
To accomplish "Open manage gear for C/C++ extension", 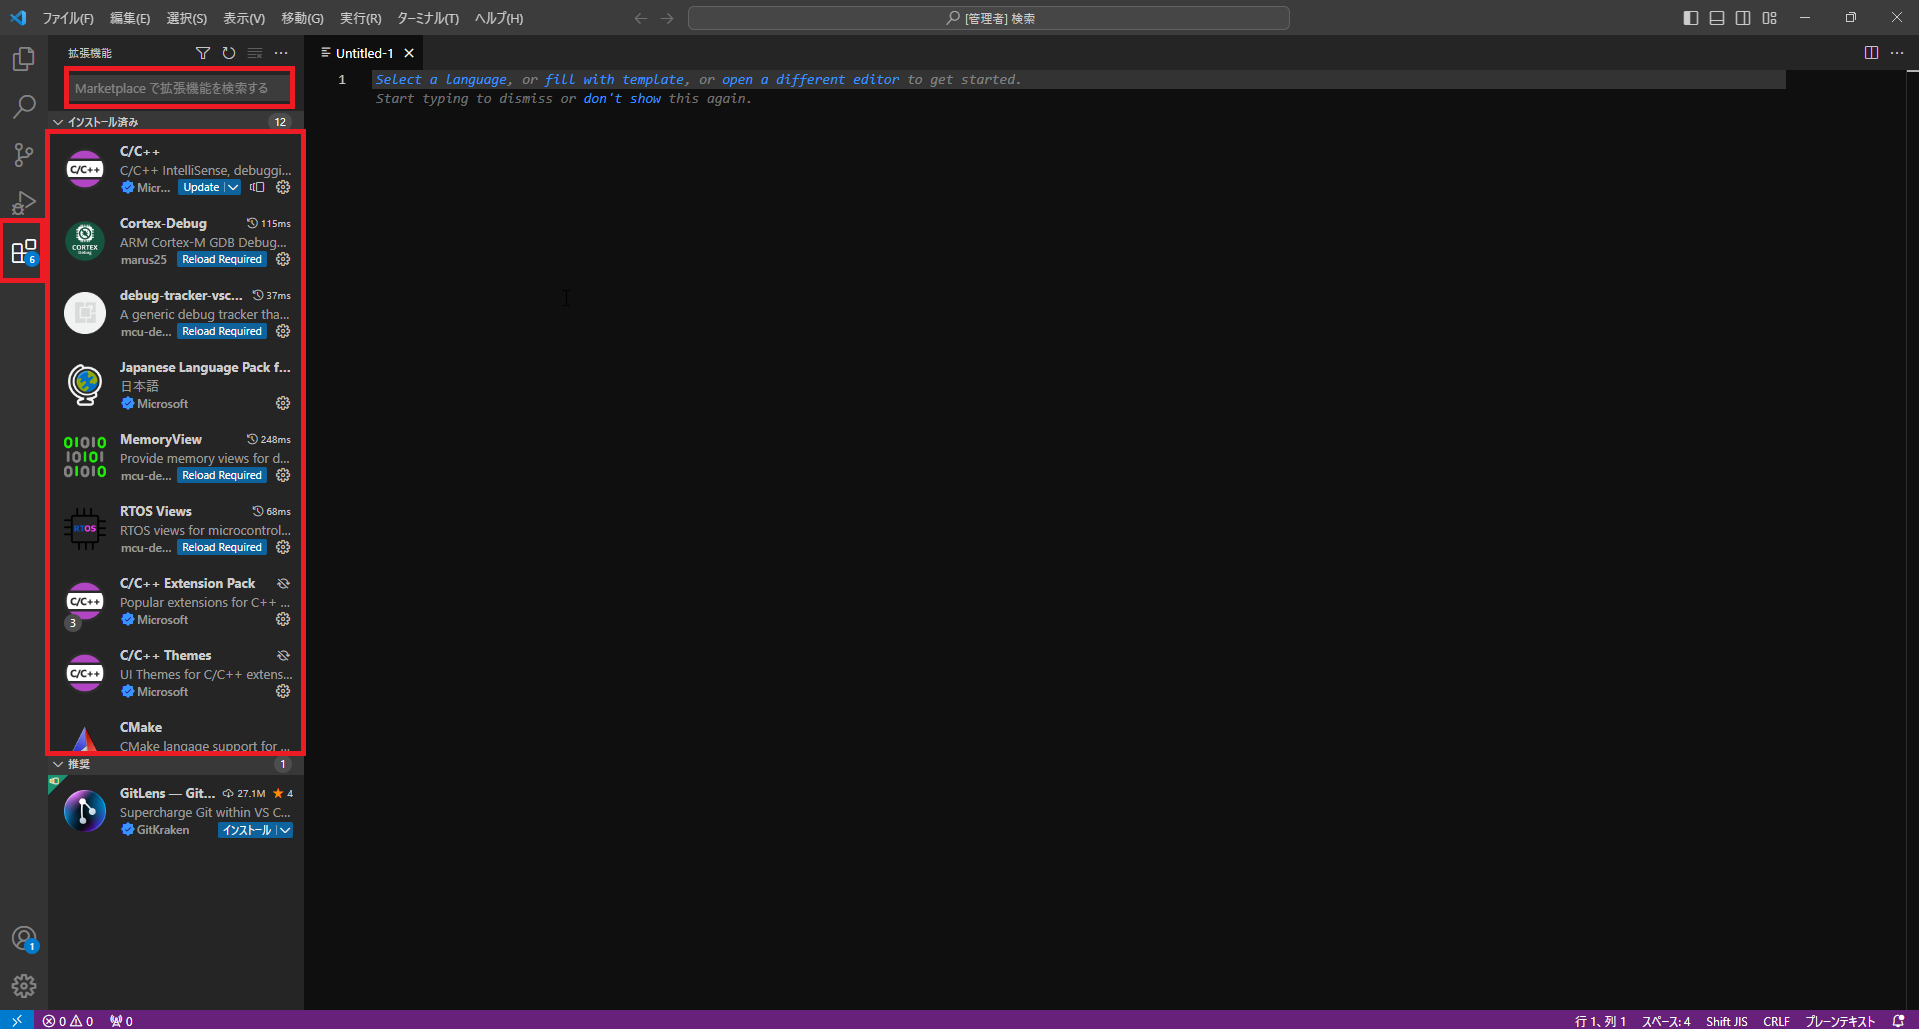I will pos(283,187).
